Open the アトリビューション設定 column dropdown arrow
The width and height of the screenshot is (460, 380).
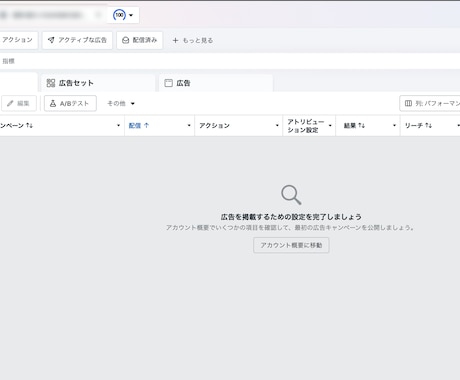(x=330, y=125)
